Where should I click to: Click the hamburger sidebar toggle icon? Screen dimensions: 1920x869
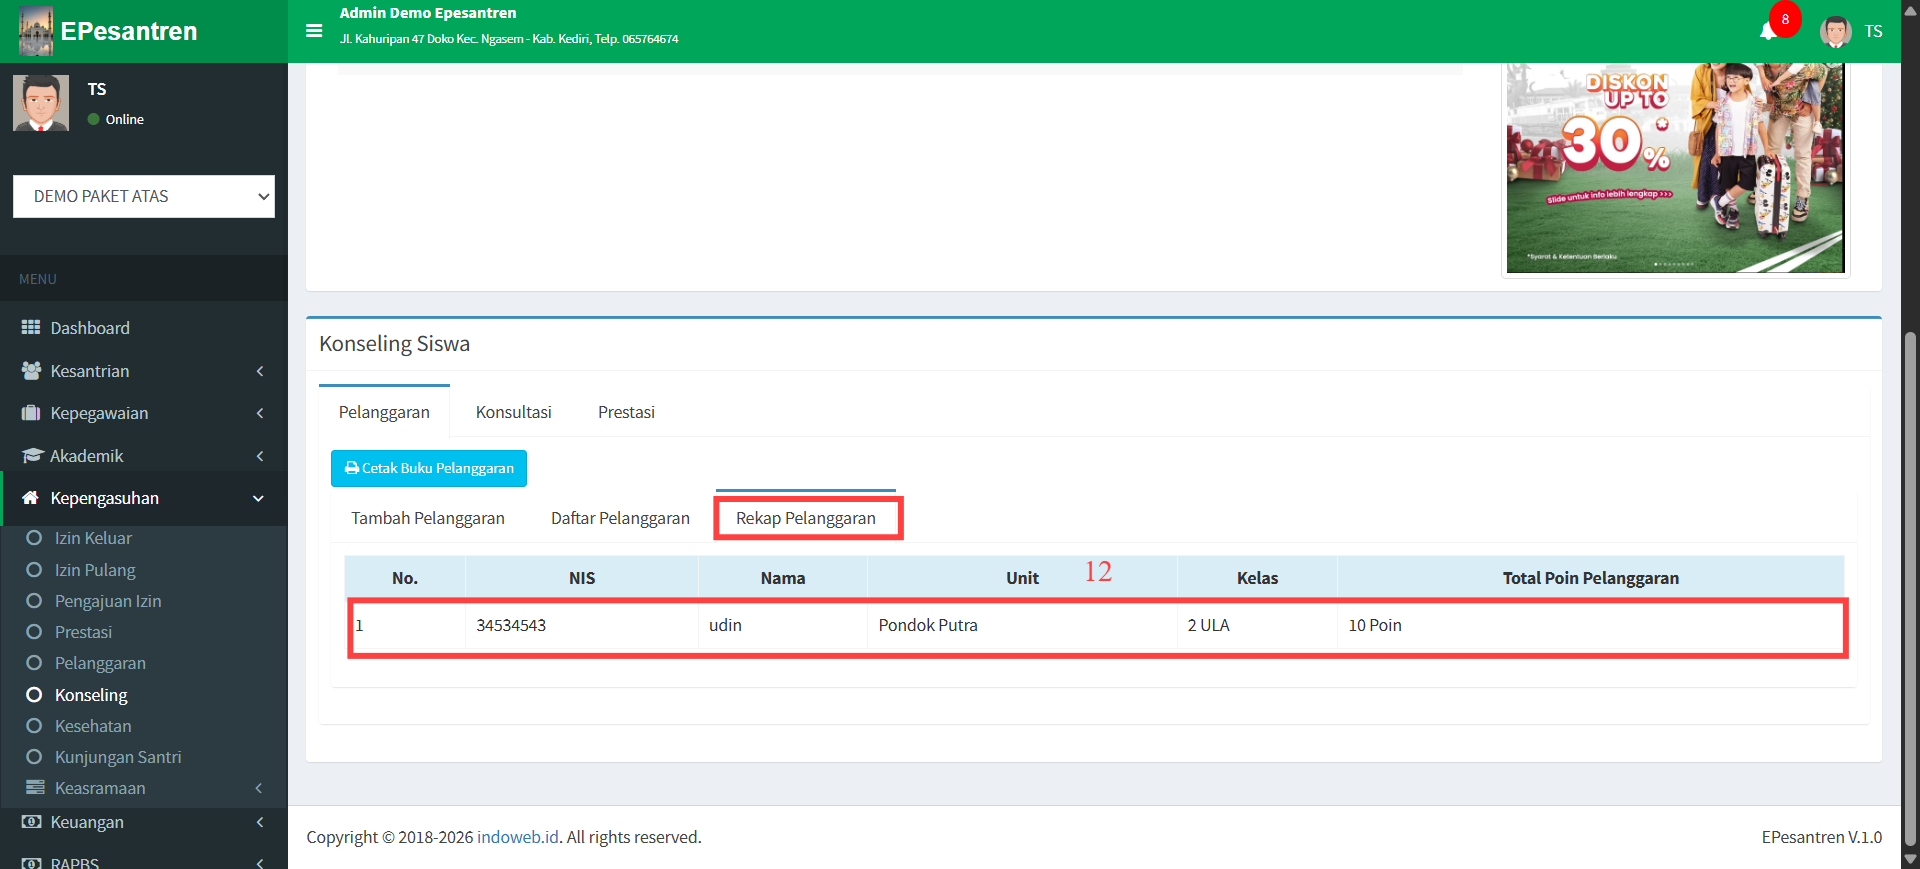coord(314,31)
